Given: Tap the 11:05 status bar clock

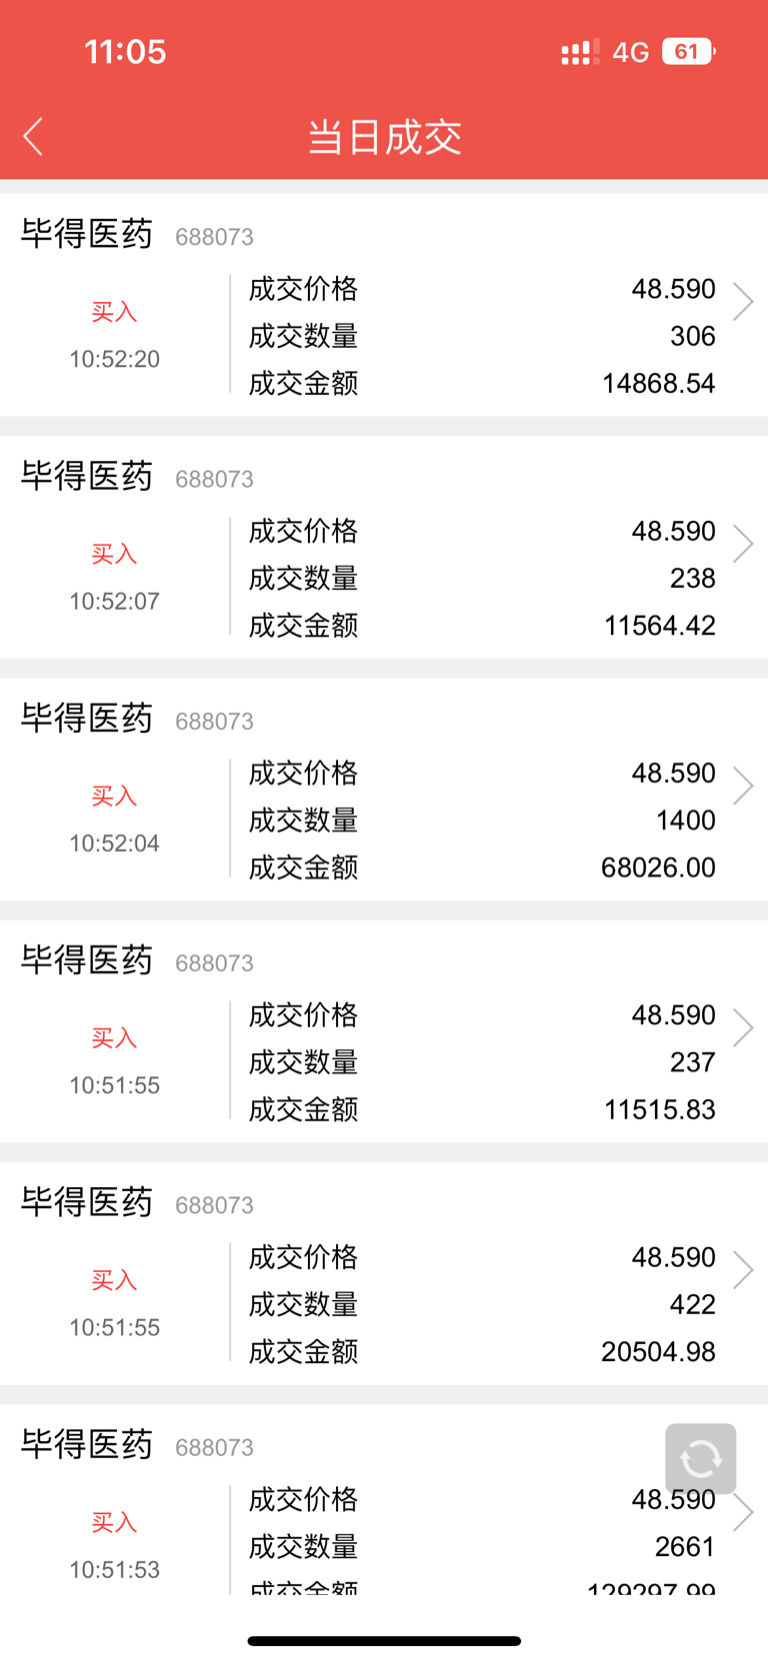Looking at the screenshot, I should (x=125, y=52).
